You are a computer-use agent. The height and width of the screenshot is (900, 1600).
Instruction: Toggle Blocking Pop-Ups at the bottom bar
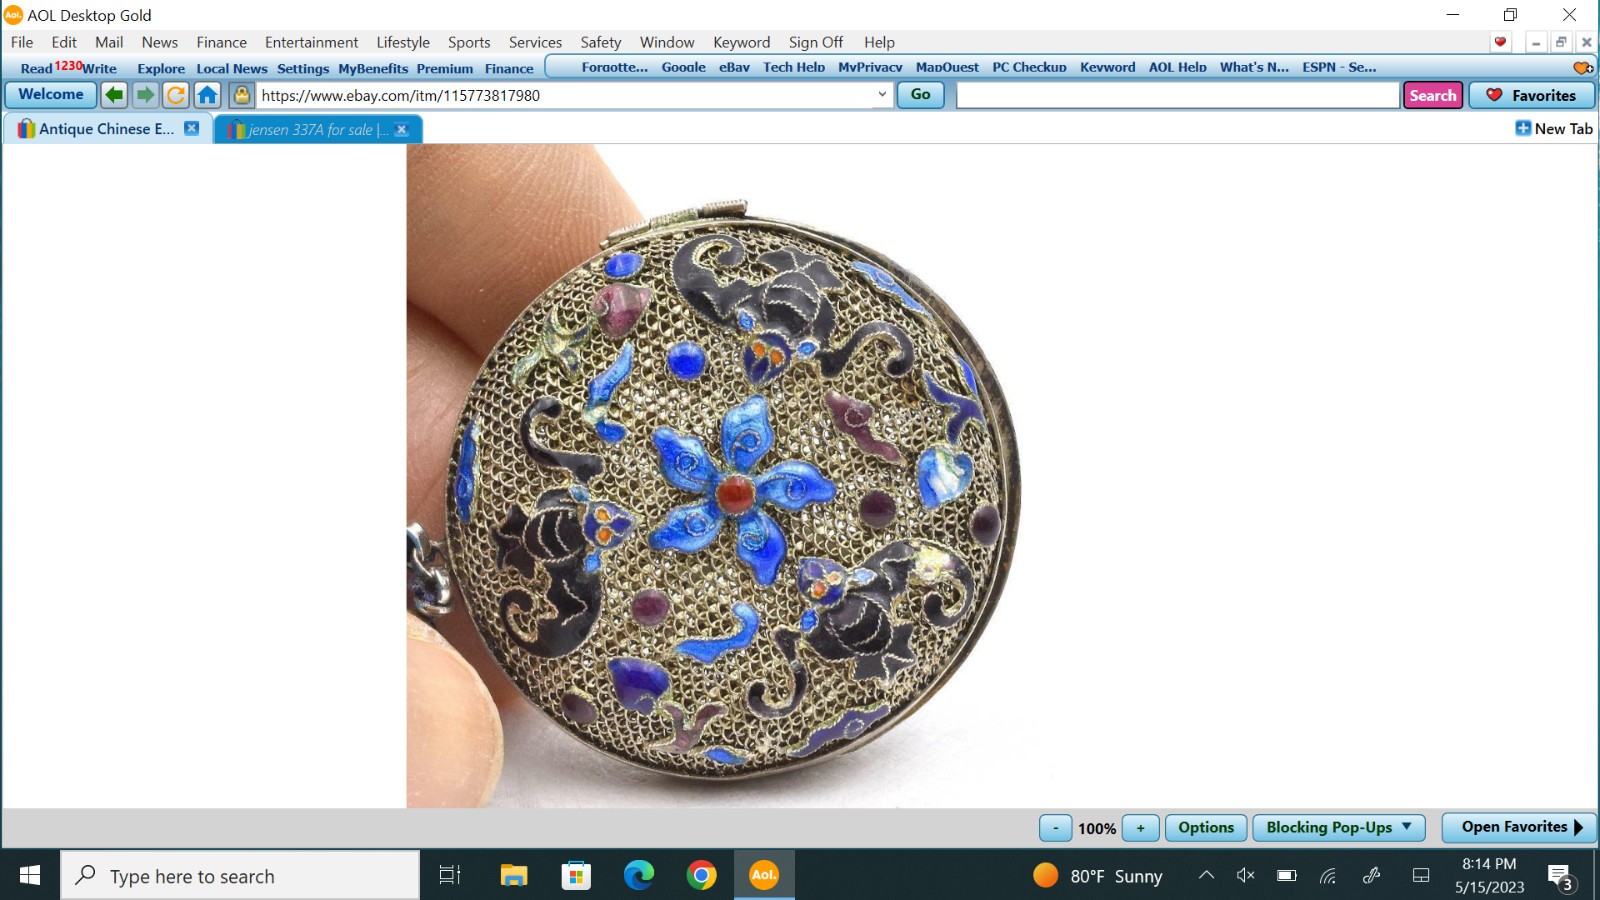[x=1339, y=827]
